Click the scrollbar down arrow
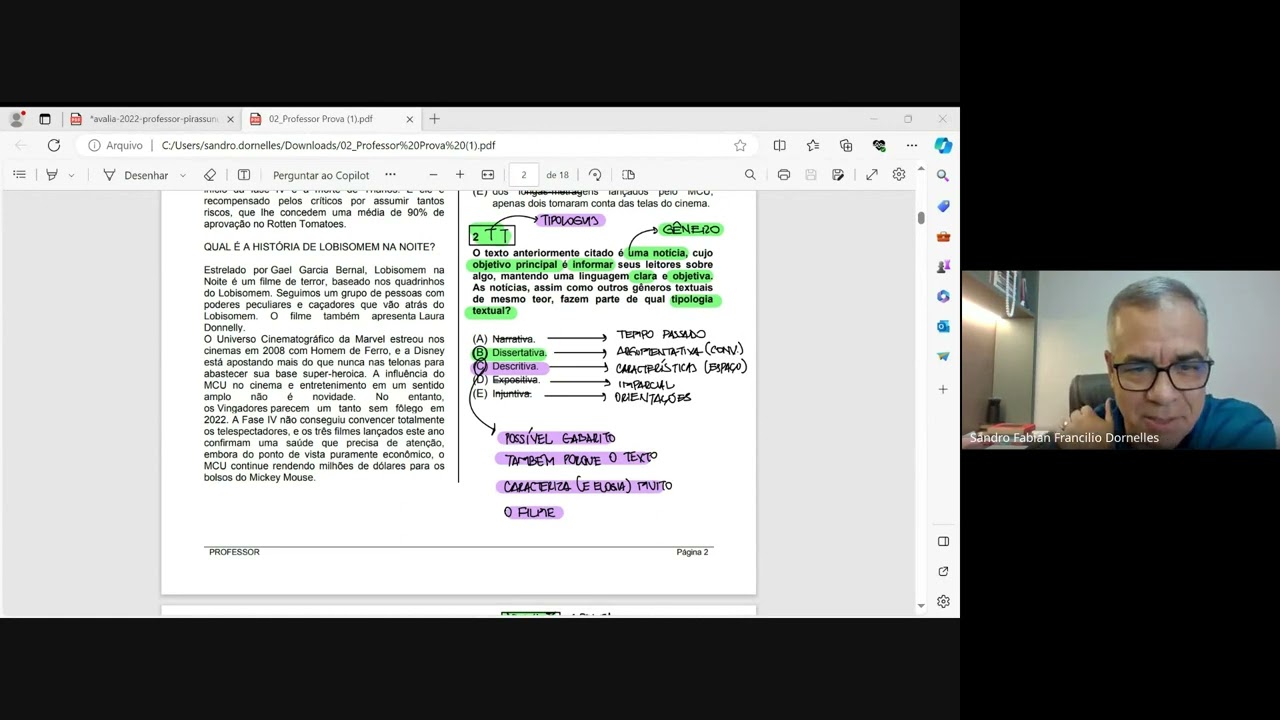Viewport: 1280px width, 720px height. [x=921, y=605]
